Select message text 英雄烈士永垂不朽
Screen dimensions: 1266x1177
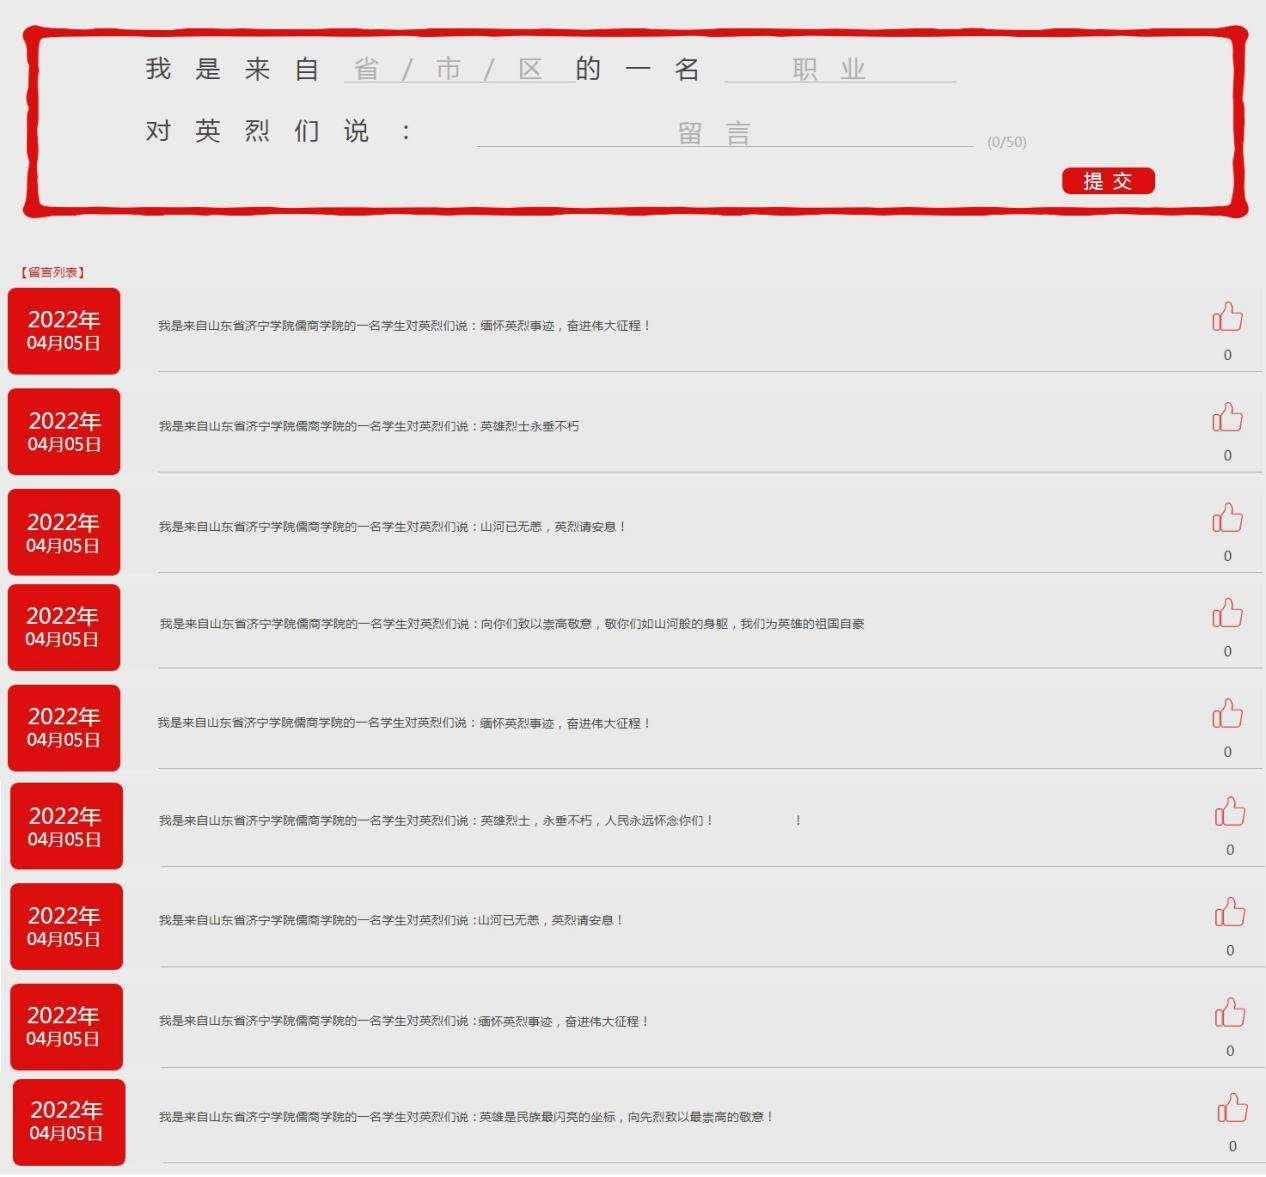click(x=529, y=426)
